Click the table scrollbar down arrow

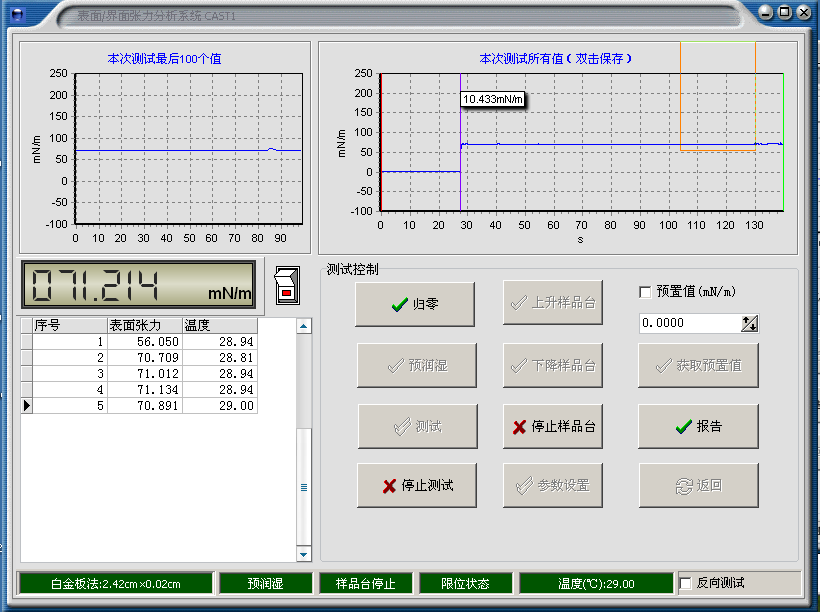coord(303,554)
